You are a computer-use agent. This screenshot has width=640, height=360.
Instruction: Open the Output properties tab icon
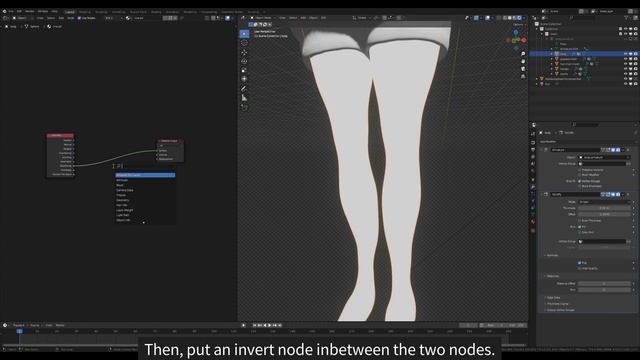click(x=533, y=150)
